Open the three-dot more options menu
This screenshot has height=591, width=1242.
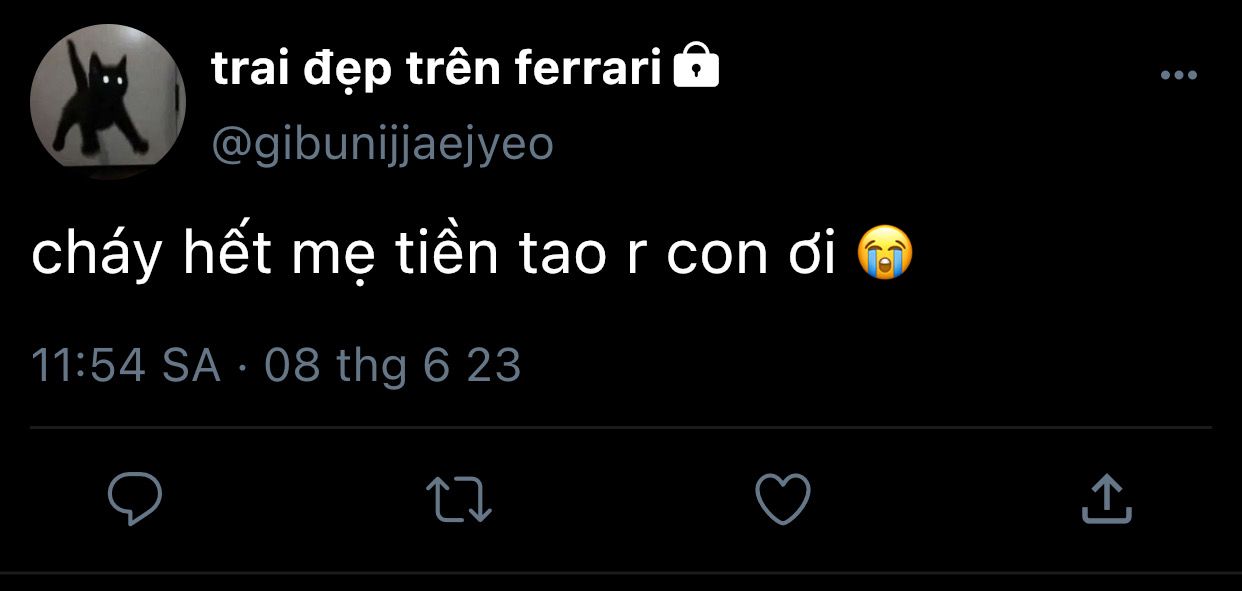coord(1178,76)
